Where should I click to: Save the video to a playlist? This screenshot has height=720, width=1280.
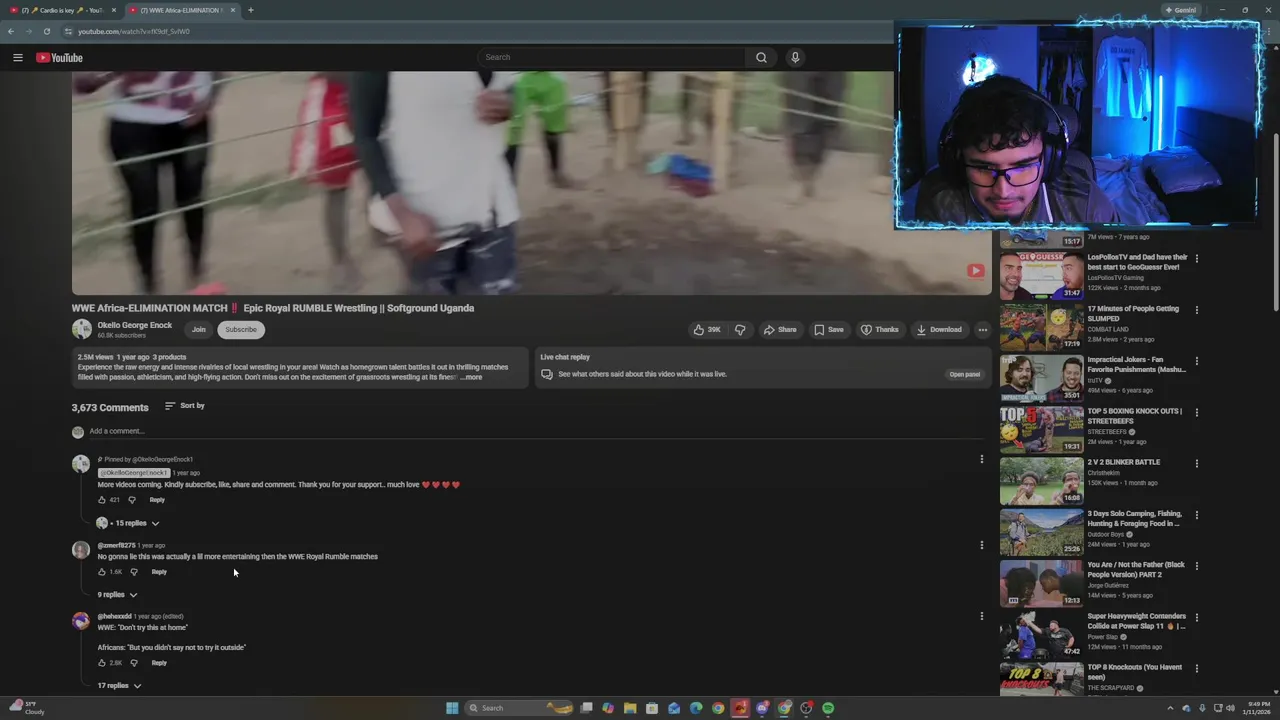(x=828, y=329)
